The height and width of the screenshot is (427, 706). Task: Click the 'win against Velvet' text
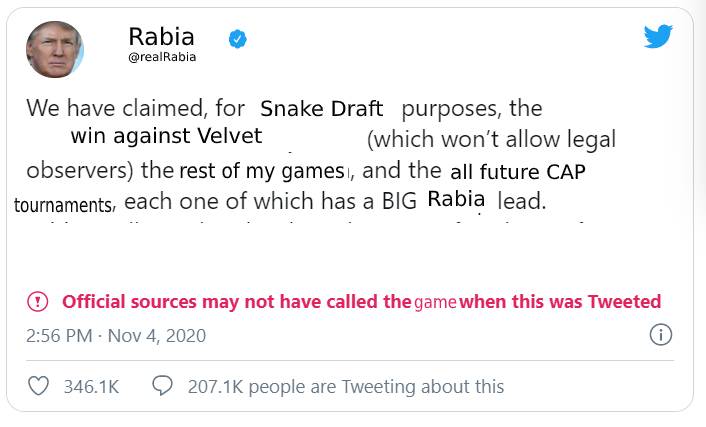[x=166, y=136]
